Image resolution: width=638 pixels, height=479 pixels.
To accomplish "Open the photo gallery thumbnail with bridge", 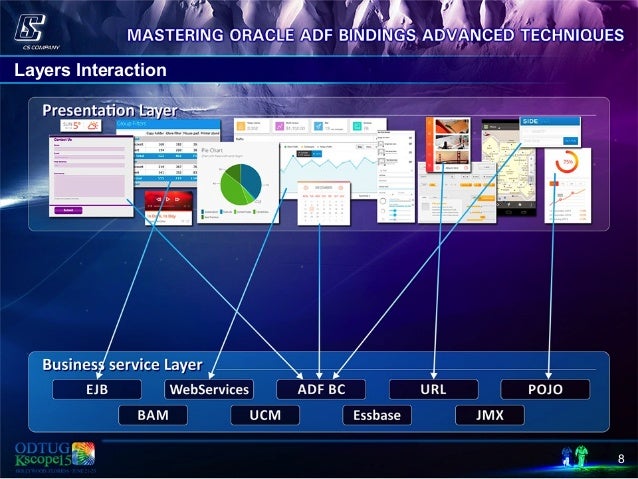I will point(448,145).
